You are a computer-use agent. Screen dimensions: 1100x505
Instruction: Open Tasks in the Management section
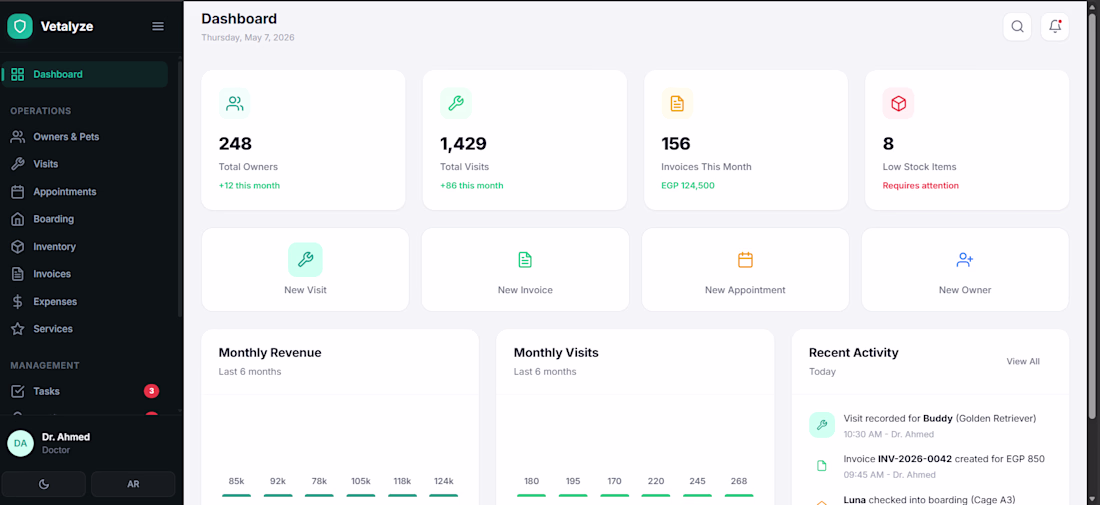click(x=85, y=391)
